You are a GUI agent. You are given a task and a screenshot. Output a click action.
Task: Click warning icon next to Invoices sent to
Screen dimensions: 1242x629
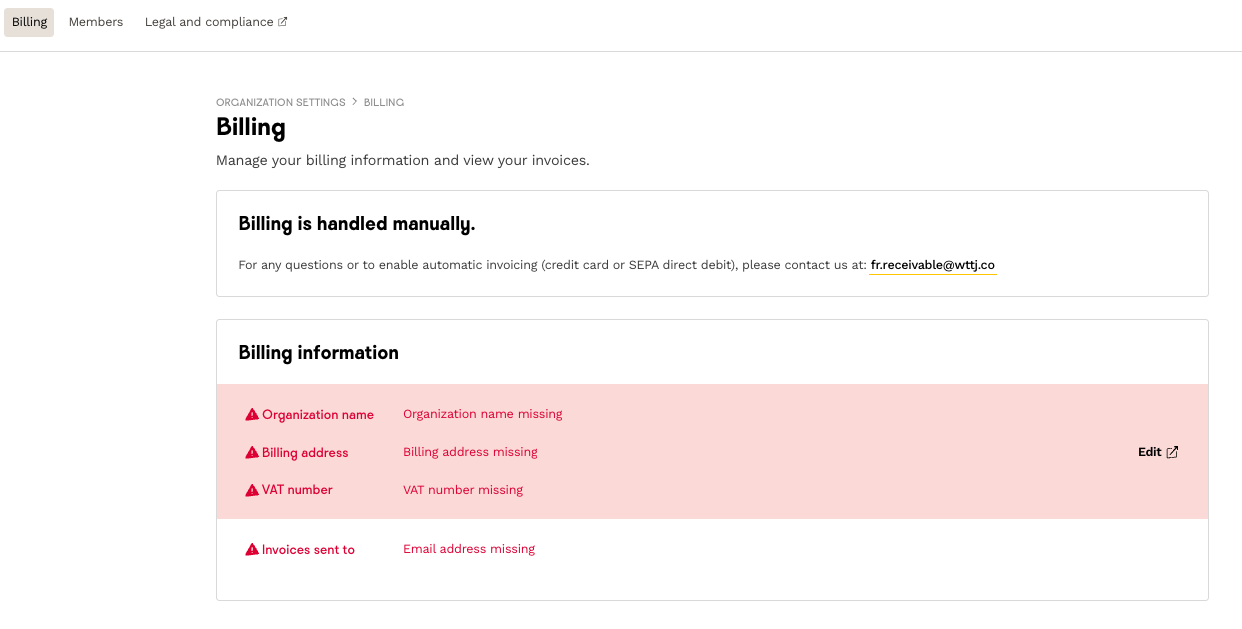tap(252, 549)
